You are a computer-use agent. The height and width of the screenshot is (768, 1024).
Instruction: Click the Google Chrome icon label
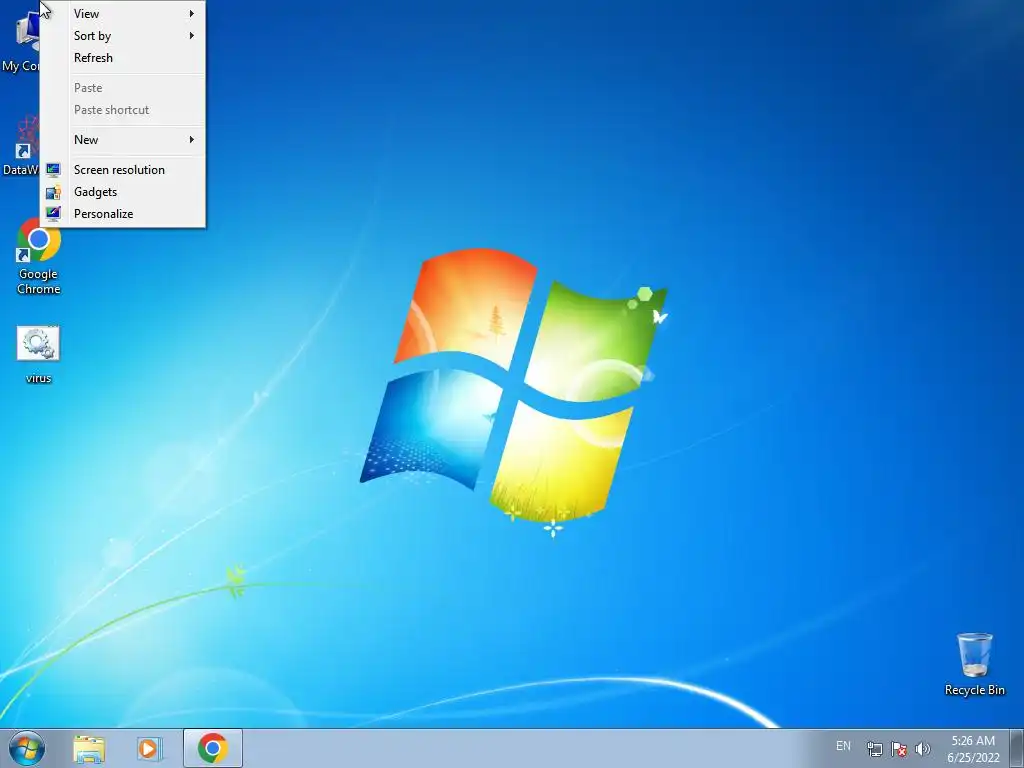(39, 281)
